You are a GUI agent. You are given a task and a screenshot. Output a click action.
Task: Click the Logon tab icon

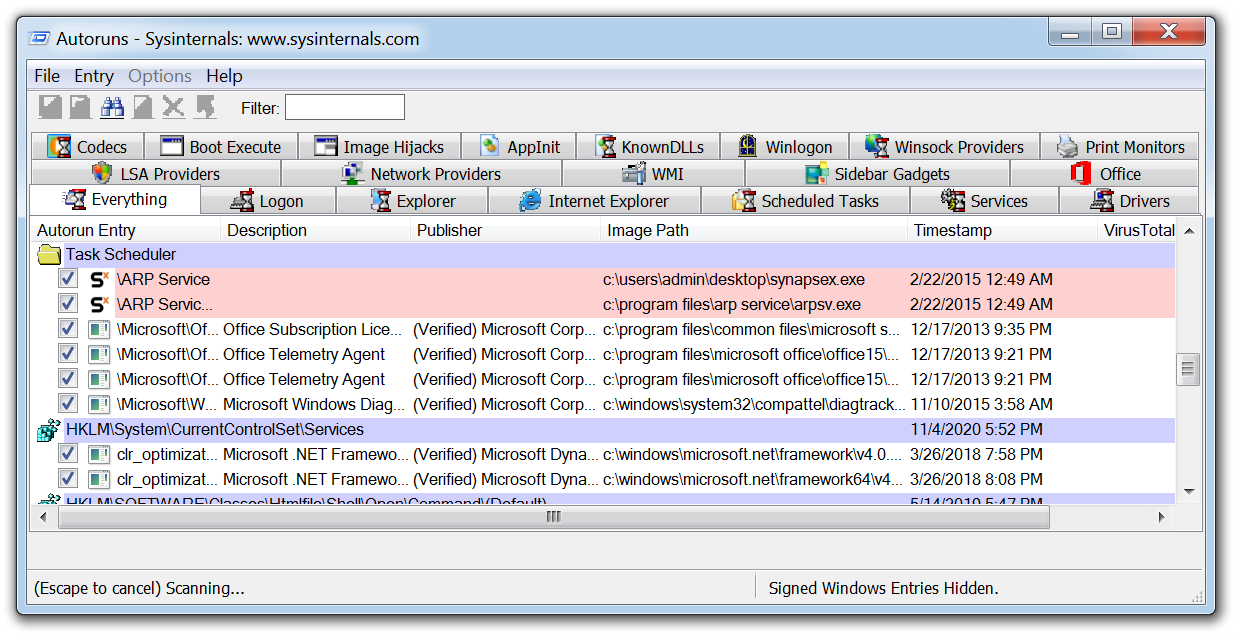(x=242, y=201)
